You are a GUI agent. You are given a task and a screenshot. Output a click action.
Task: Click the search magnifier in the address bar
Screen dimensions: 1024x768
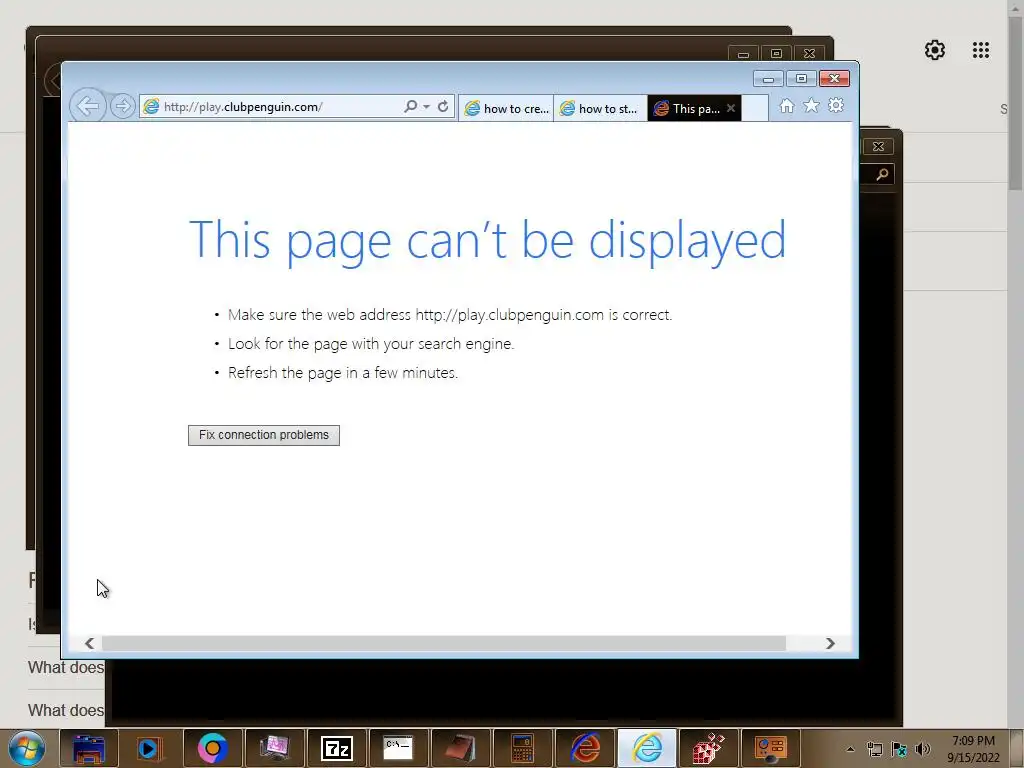coord(410,106)
